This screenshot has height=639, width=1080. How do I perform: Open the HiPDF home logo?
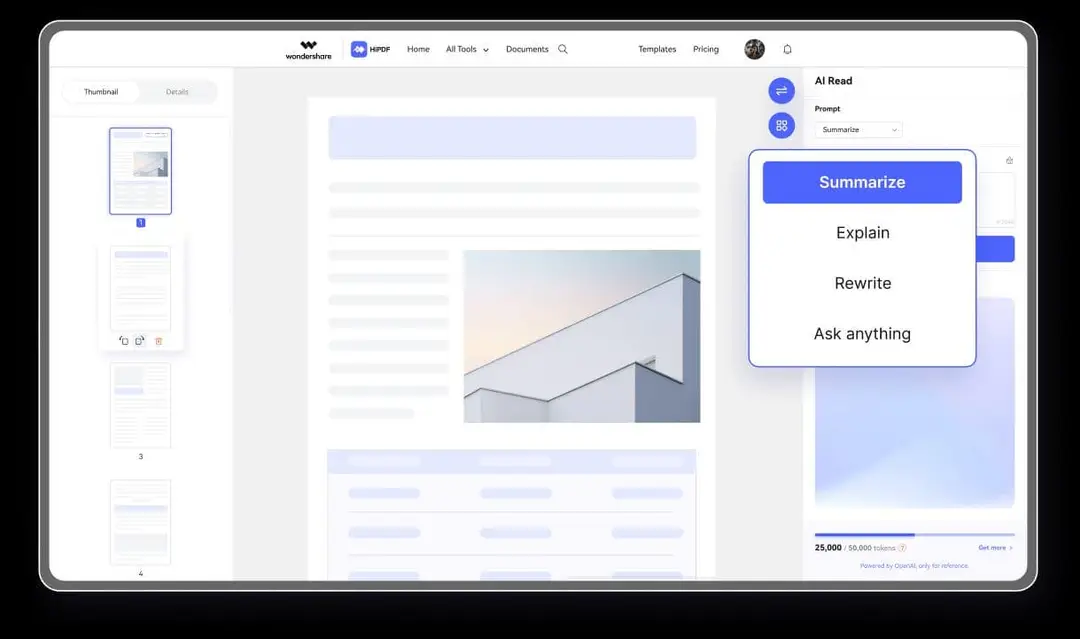pos(371,49)
